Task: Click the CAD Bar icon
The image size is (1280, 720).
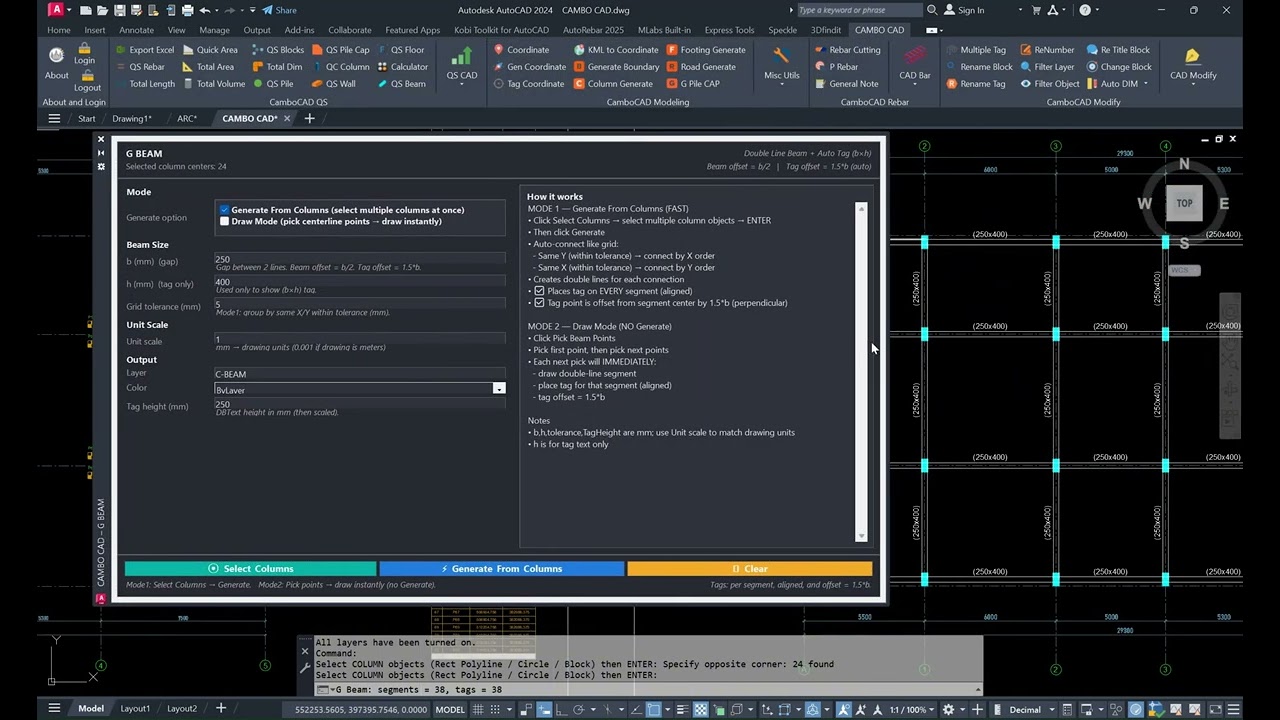Action: pyautogui.click(x=914, y=55)
